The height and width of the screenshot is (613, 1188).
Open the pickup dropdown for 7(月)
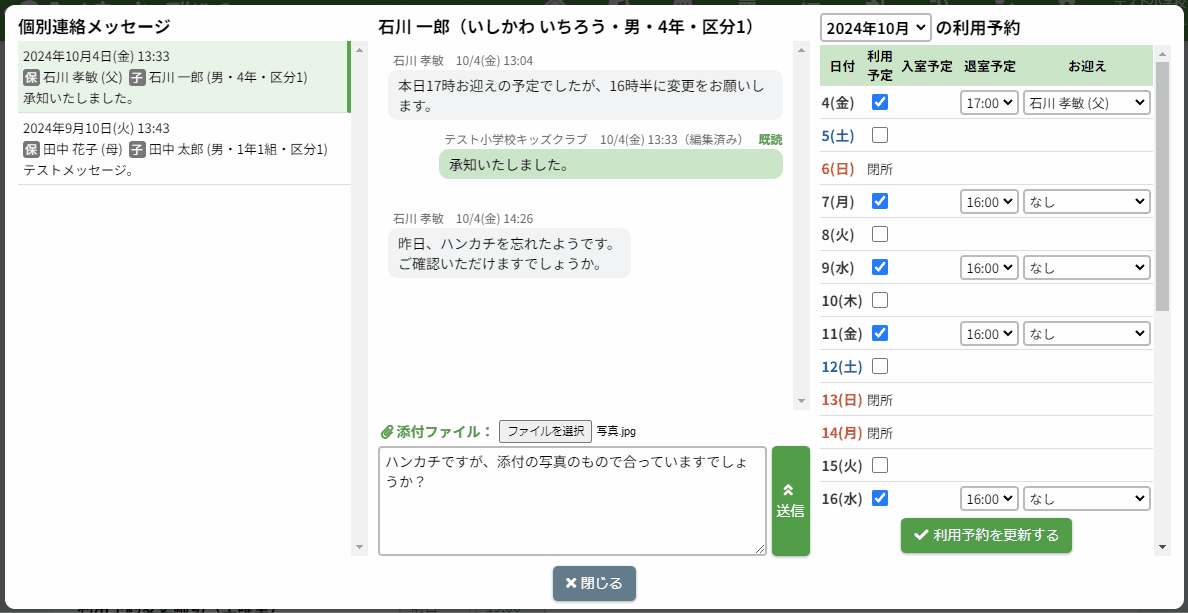[x=1086, y=201]
